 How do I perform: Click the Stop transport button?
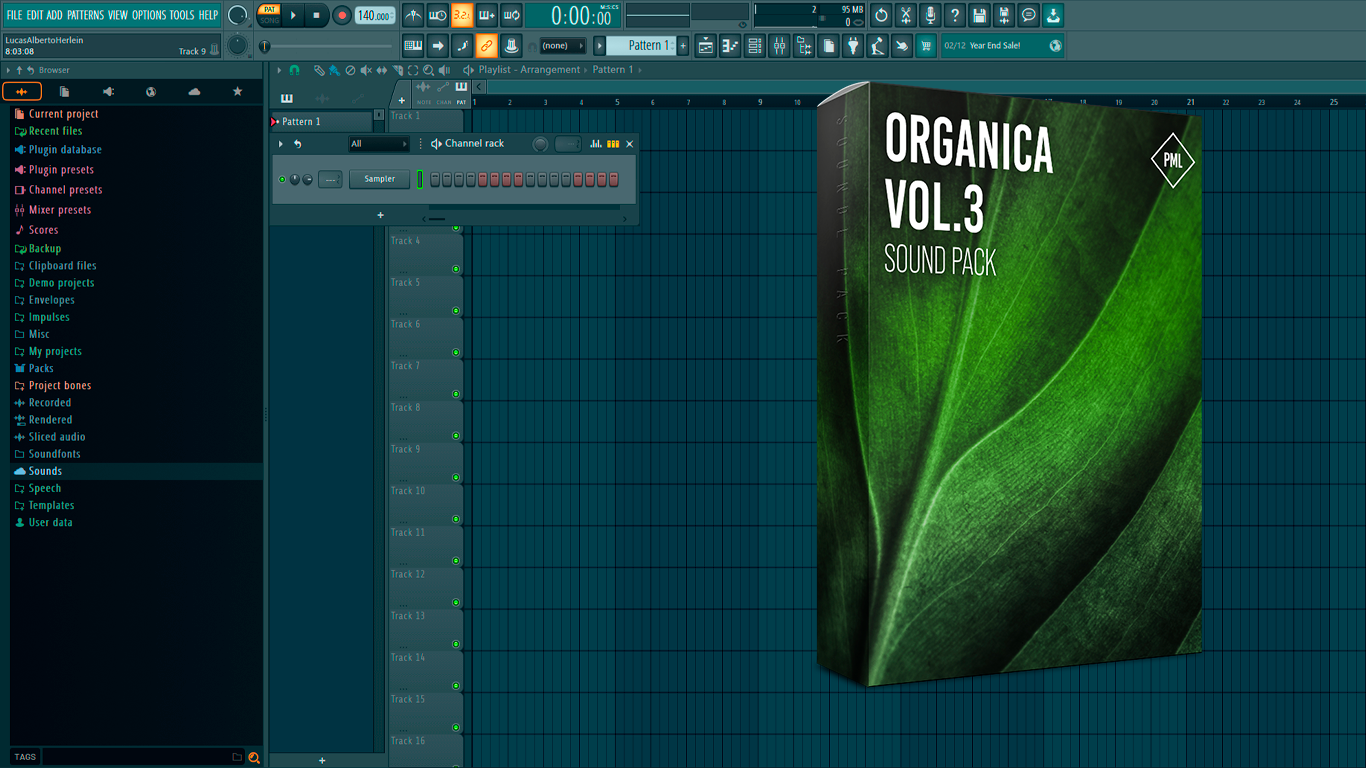[x=317, y=15]
